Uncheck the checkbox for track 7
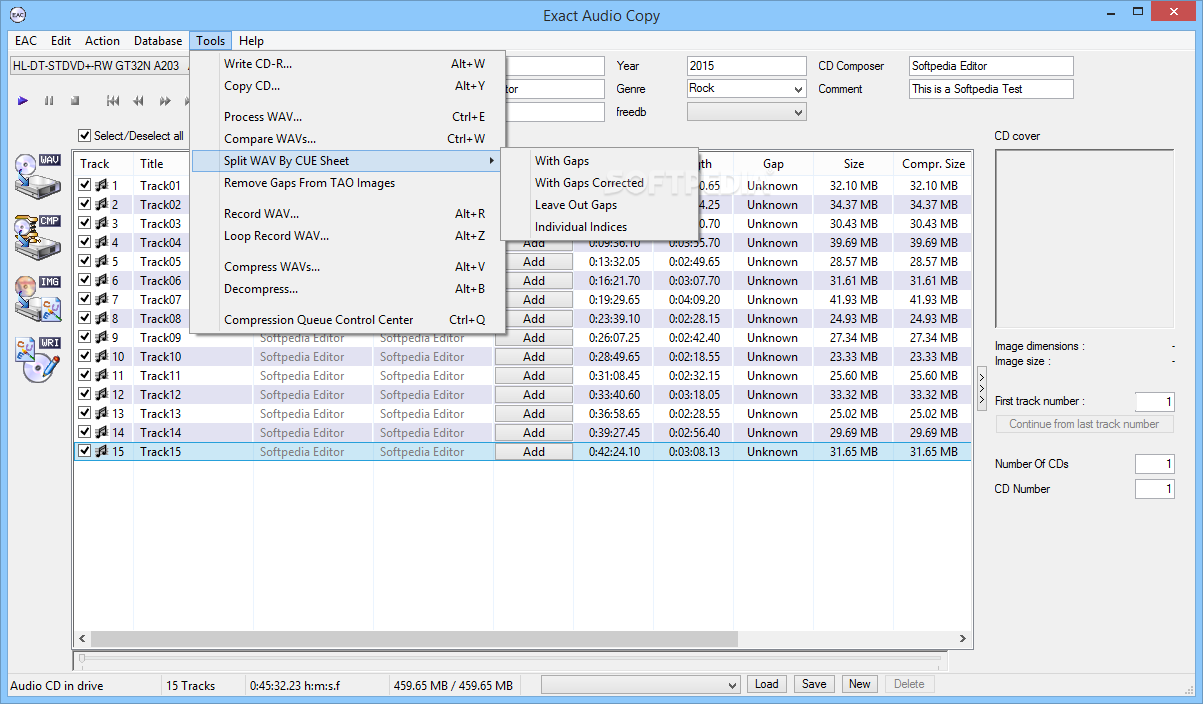The width and height of the screenshot is (1203, 704). click(x=85, y=299)
